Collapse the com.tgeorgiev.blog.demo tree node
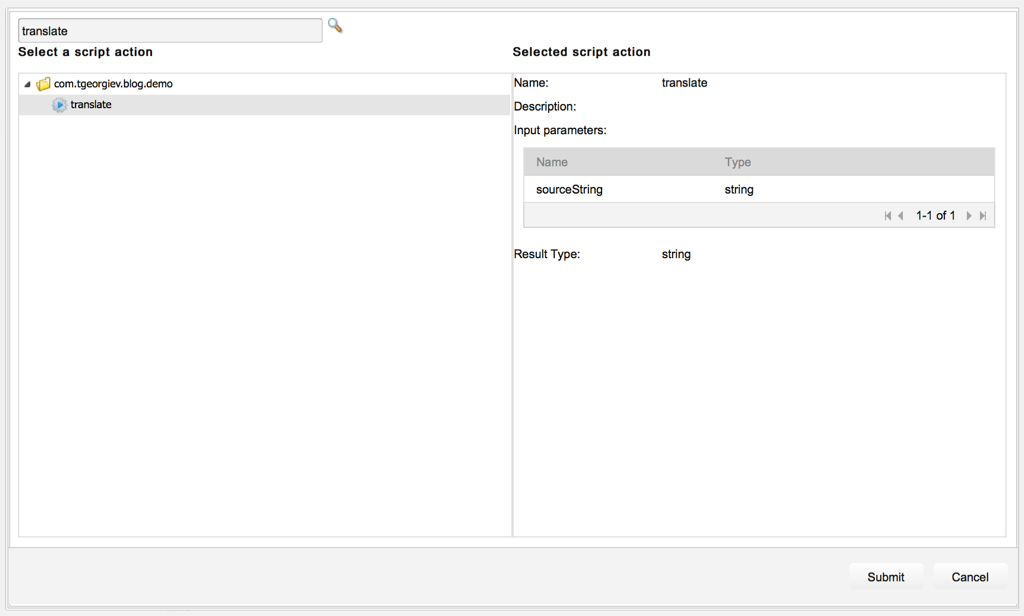 click(x=27, y=85)
